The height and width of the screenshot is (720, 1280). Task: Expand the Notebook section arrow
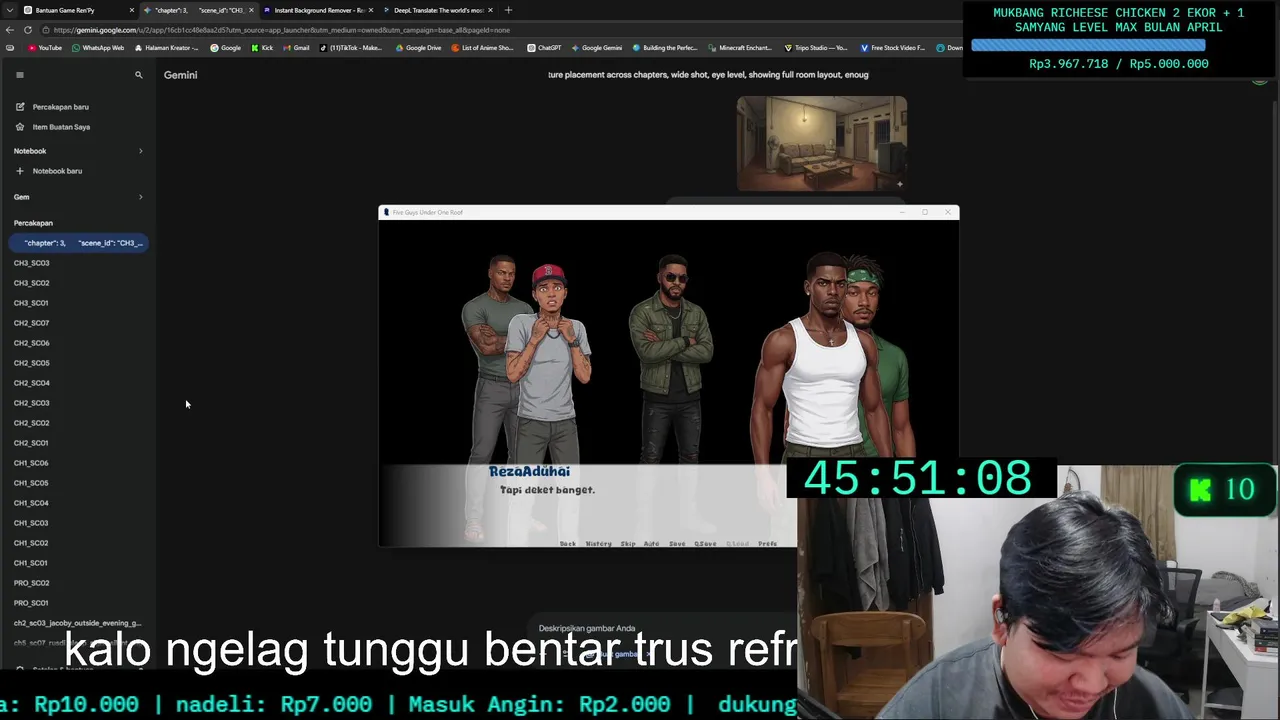(140, 151)
